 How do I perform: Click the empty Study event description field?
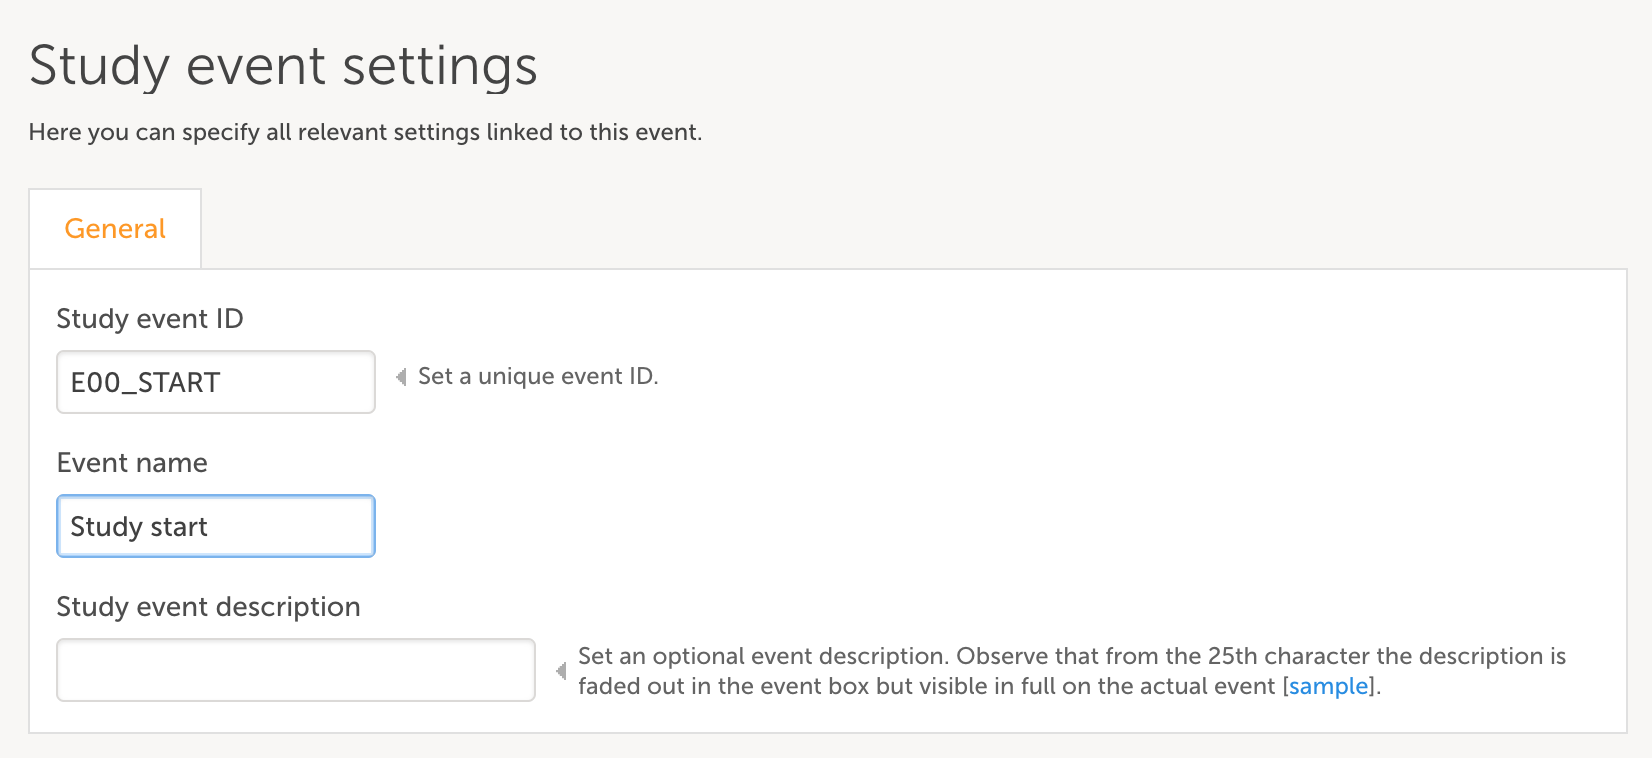click(x=295, y=670)
